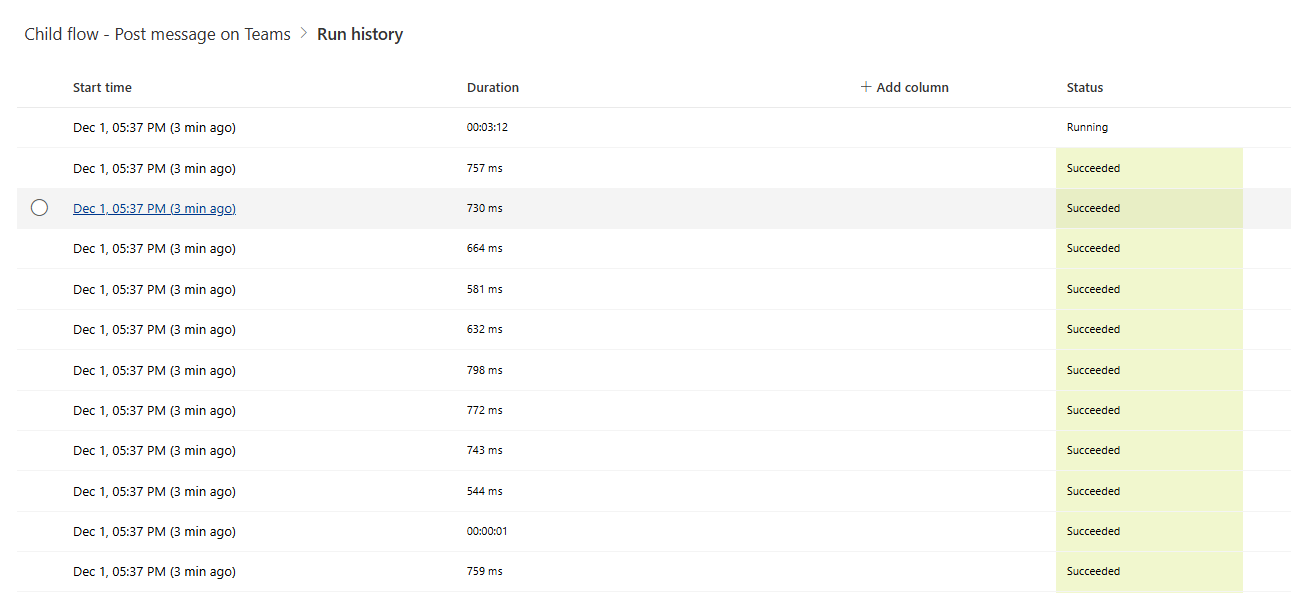Click Succeeded status on the 664 ms run
Viewport: 1291px width, 593px height.
(1093, 248)
